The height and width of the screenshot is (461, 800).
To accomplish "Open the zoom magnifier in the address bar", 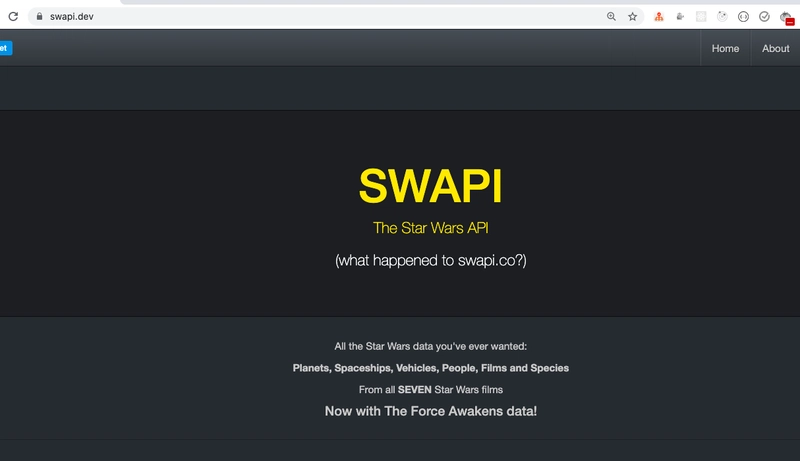I will click(611, 16).
